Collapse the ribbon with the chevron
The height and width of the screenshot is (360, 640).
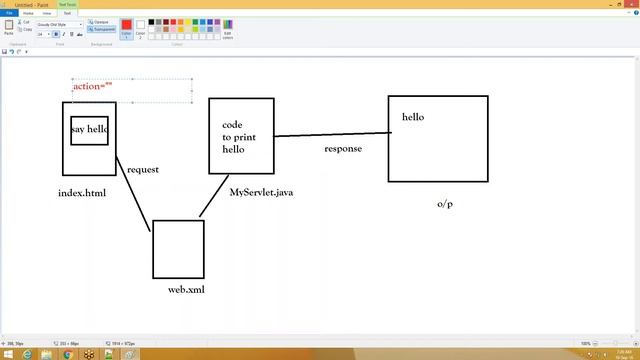coord(629,13)
